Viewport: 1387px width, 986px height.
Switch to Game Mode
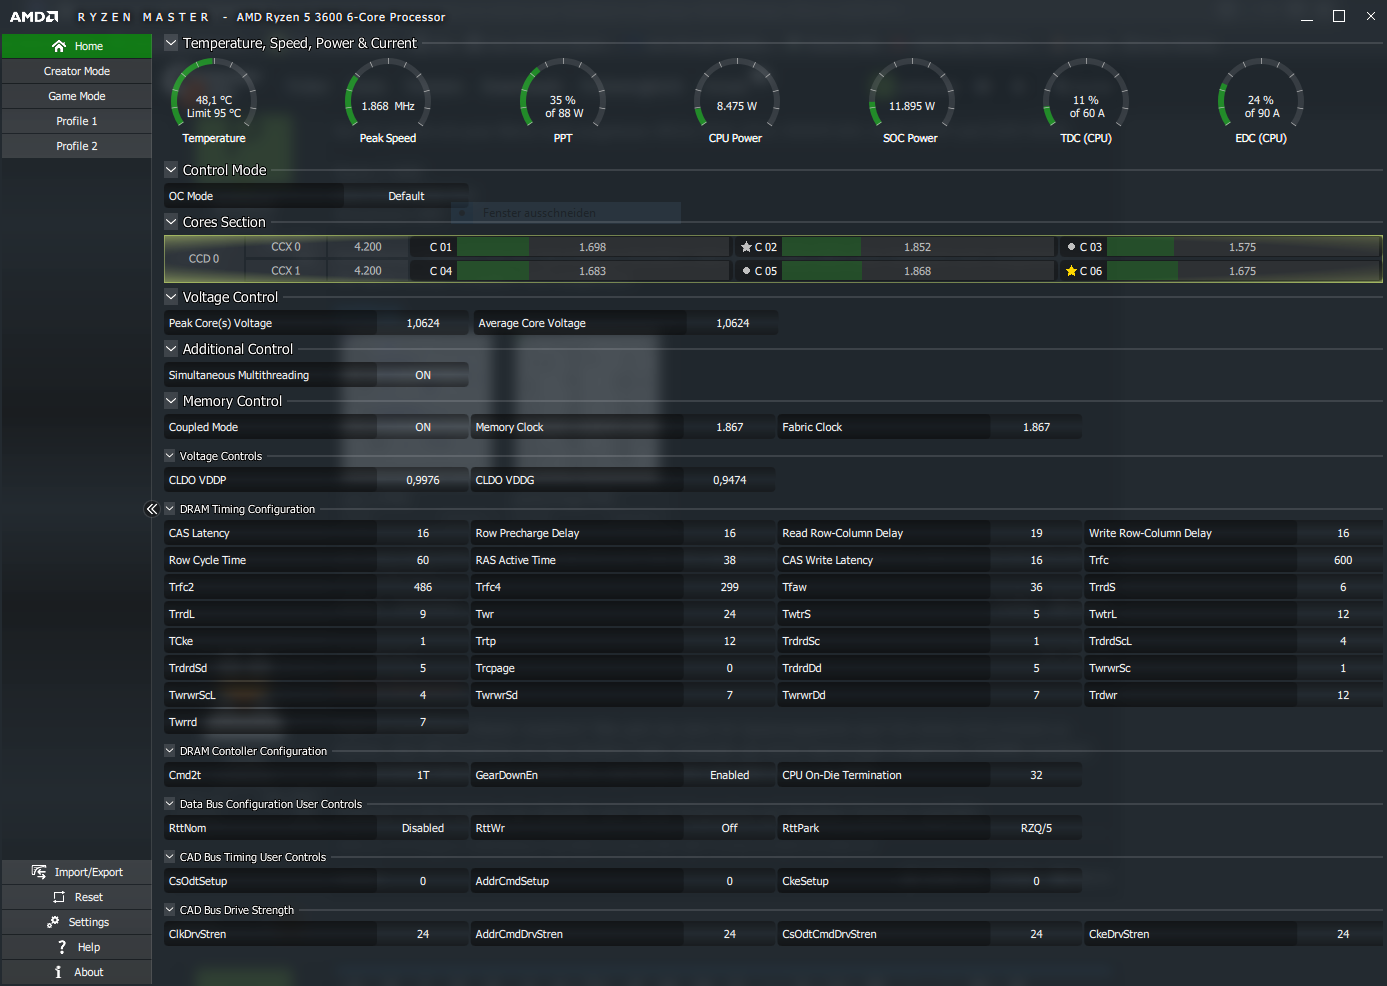click(77, 96)
